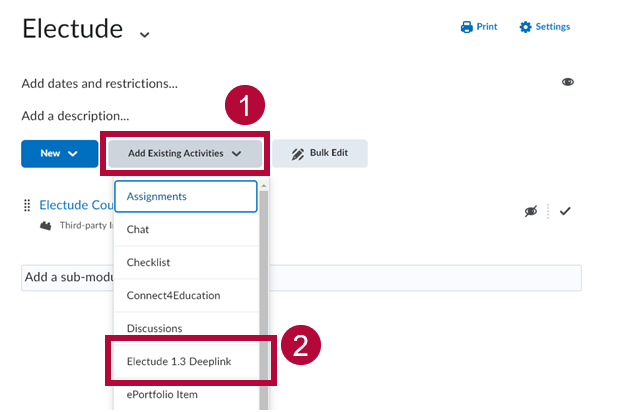
Task: Choose Chat from the dropdown list
Action: (x=186, y=229)
